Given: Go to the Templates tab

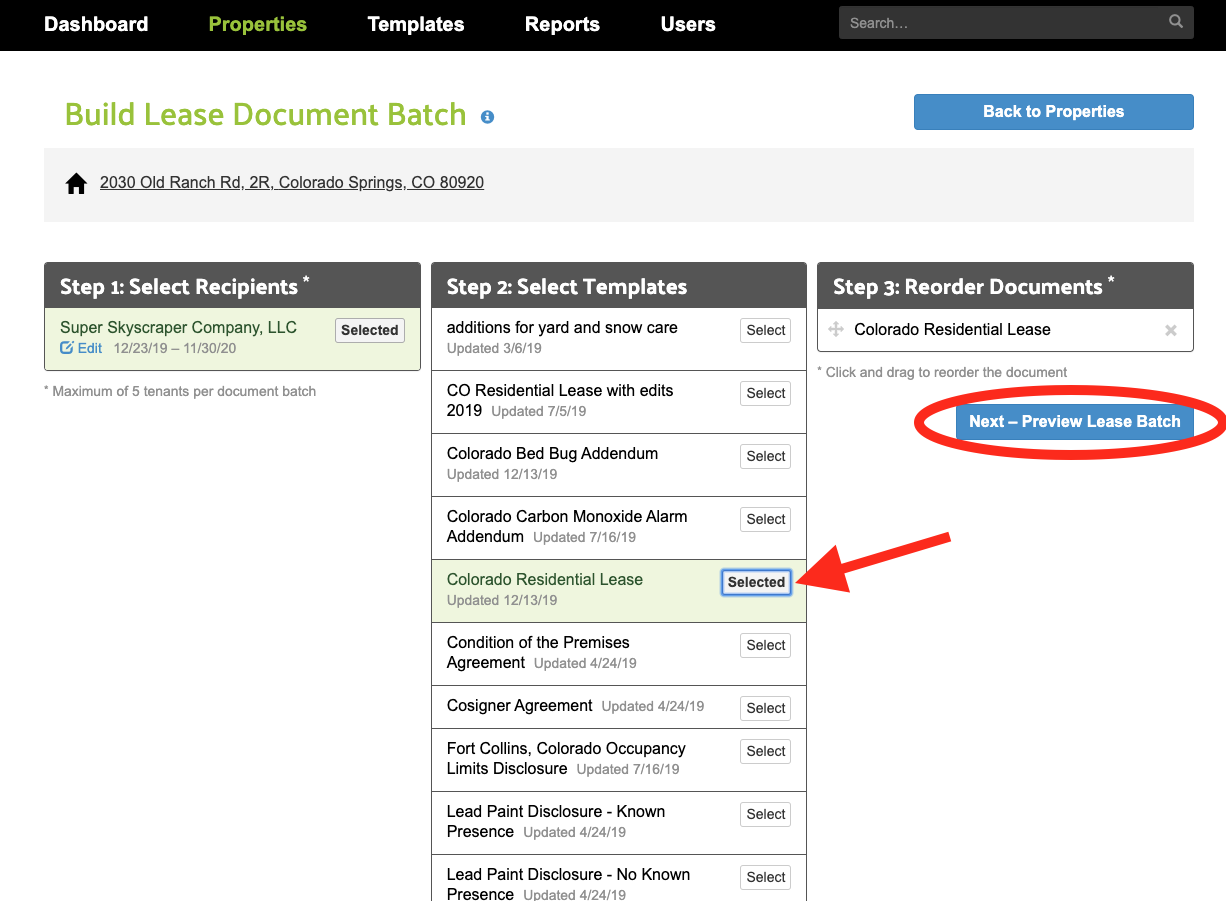Looking at the screenshot, I should pos(416,24).
